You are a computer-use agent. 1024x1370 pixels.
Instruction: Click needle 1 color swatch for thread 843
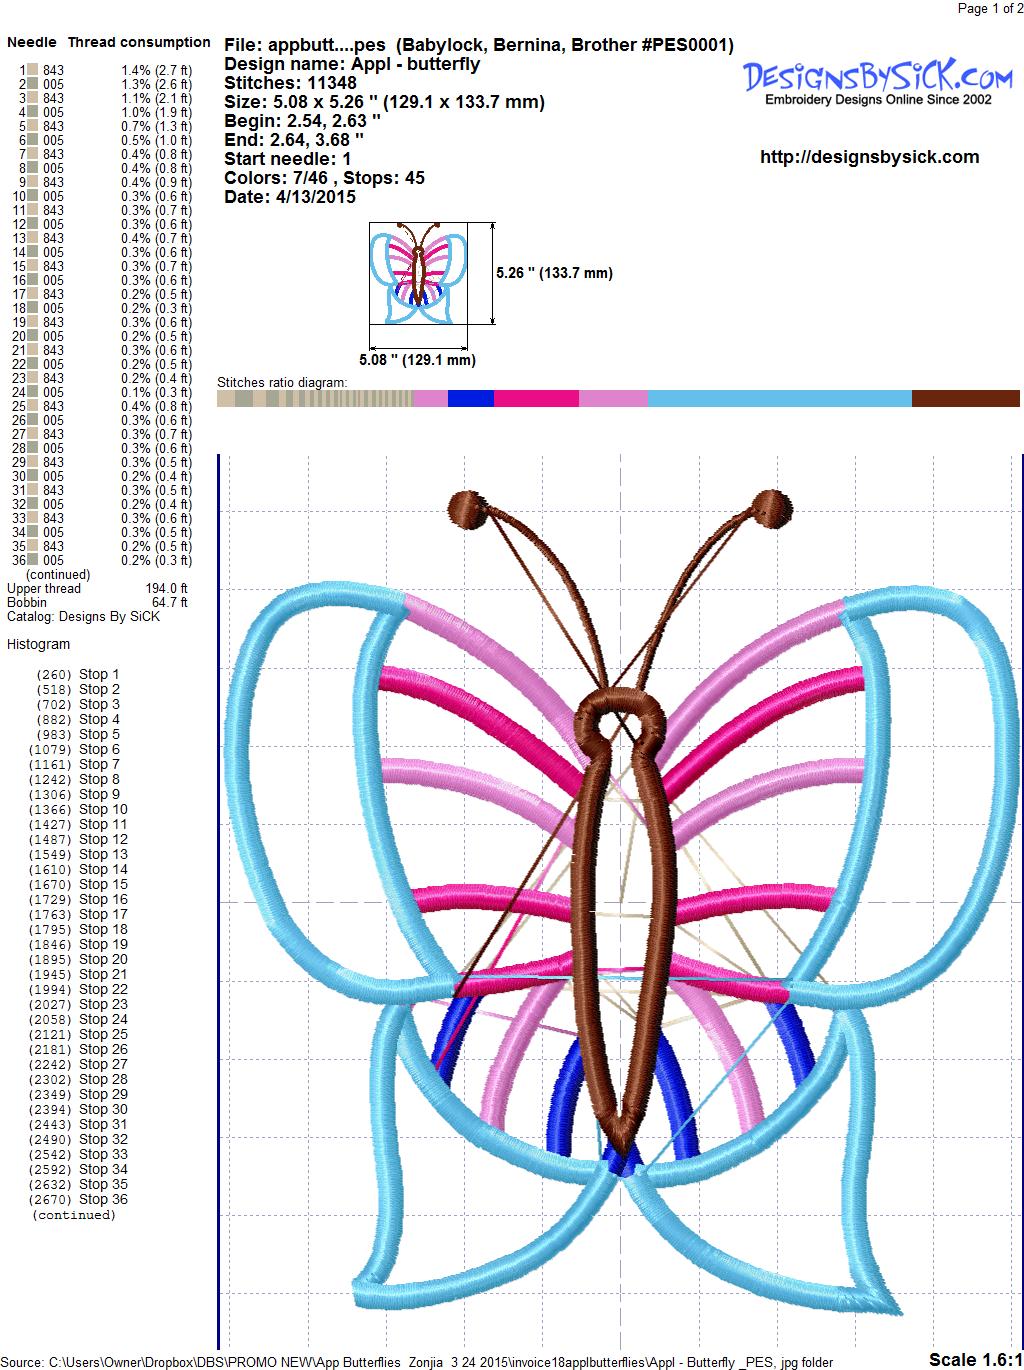coord(32,70)
